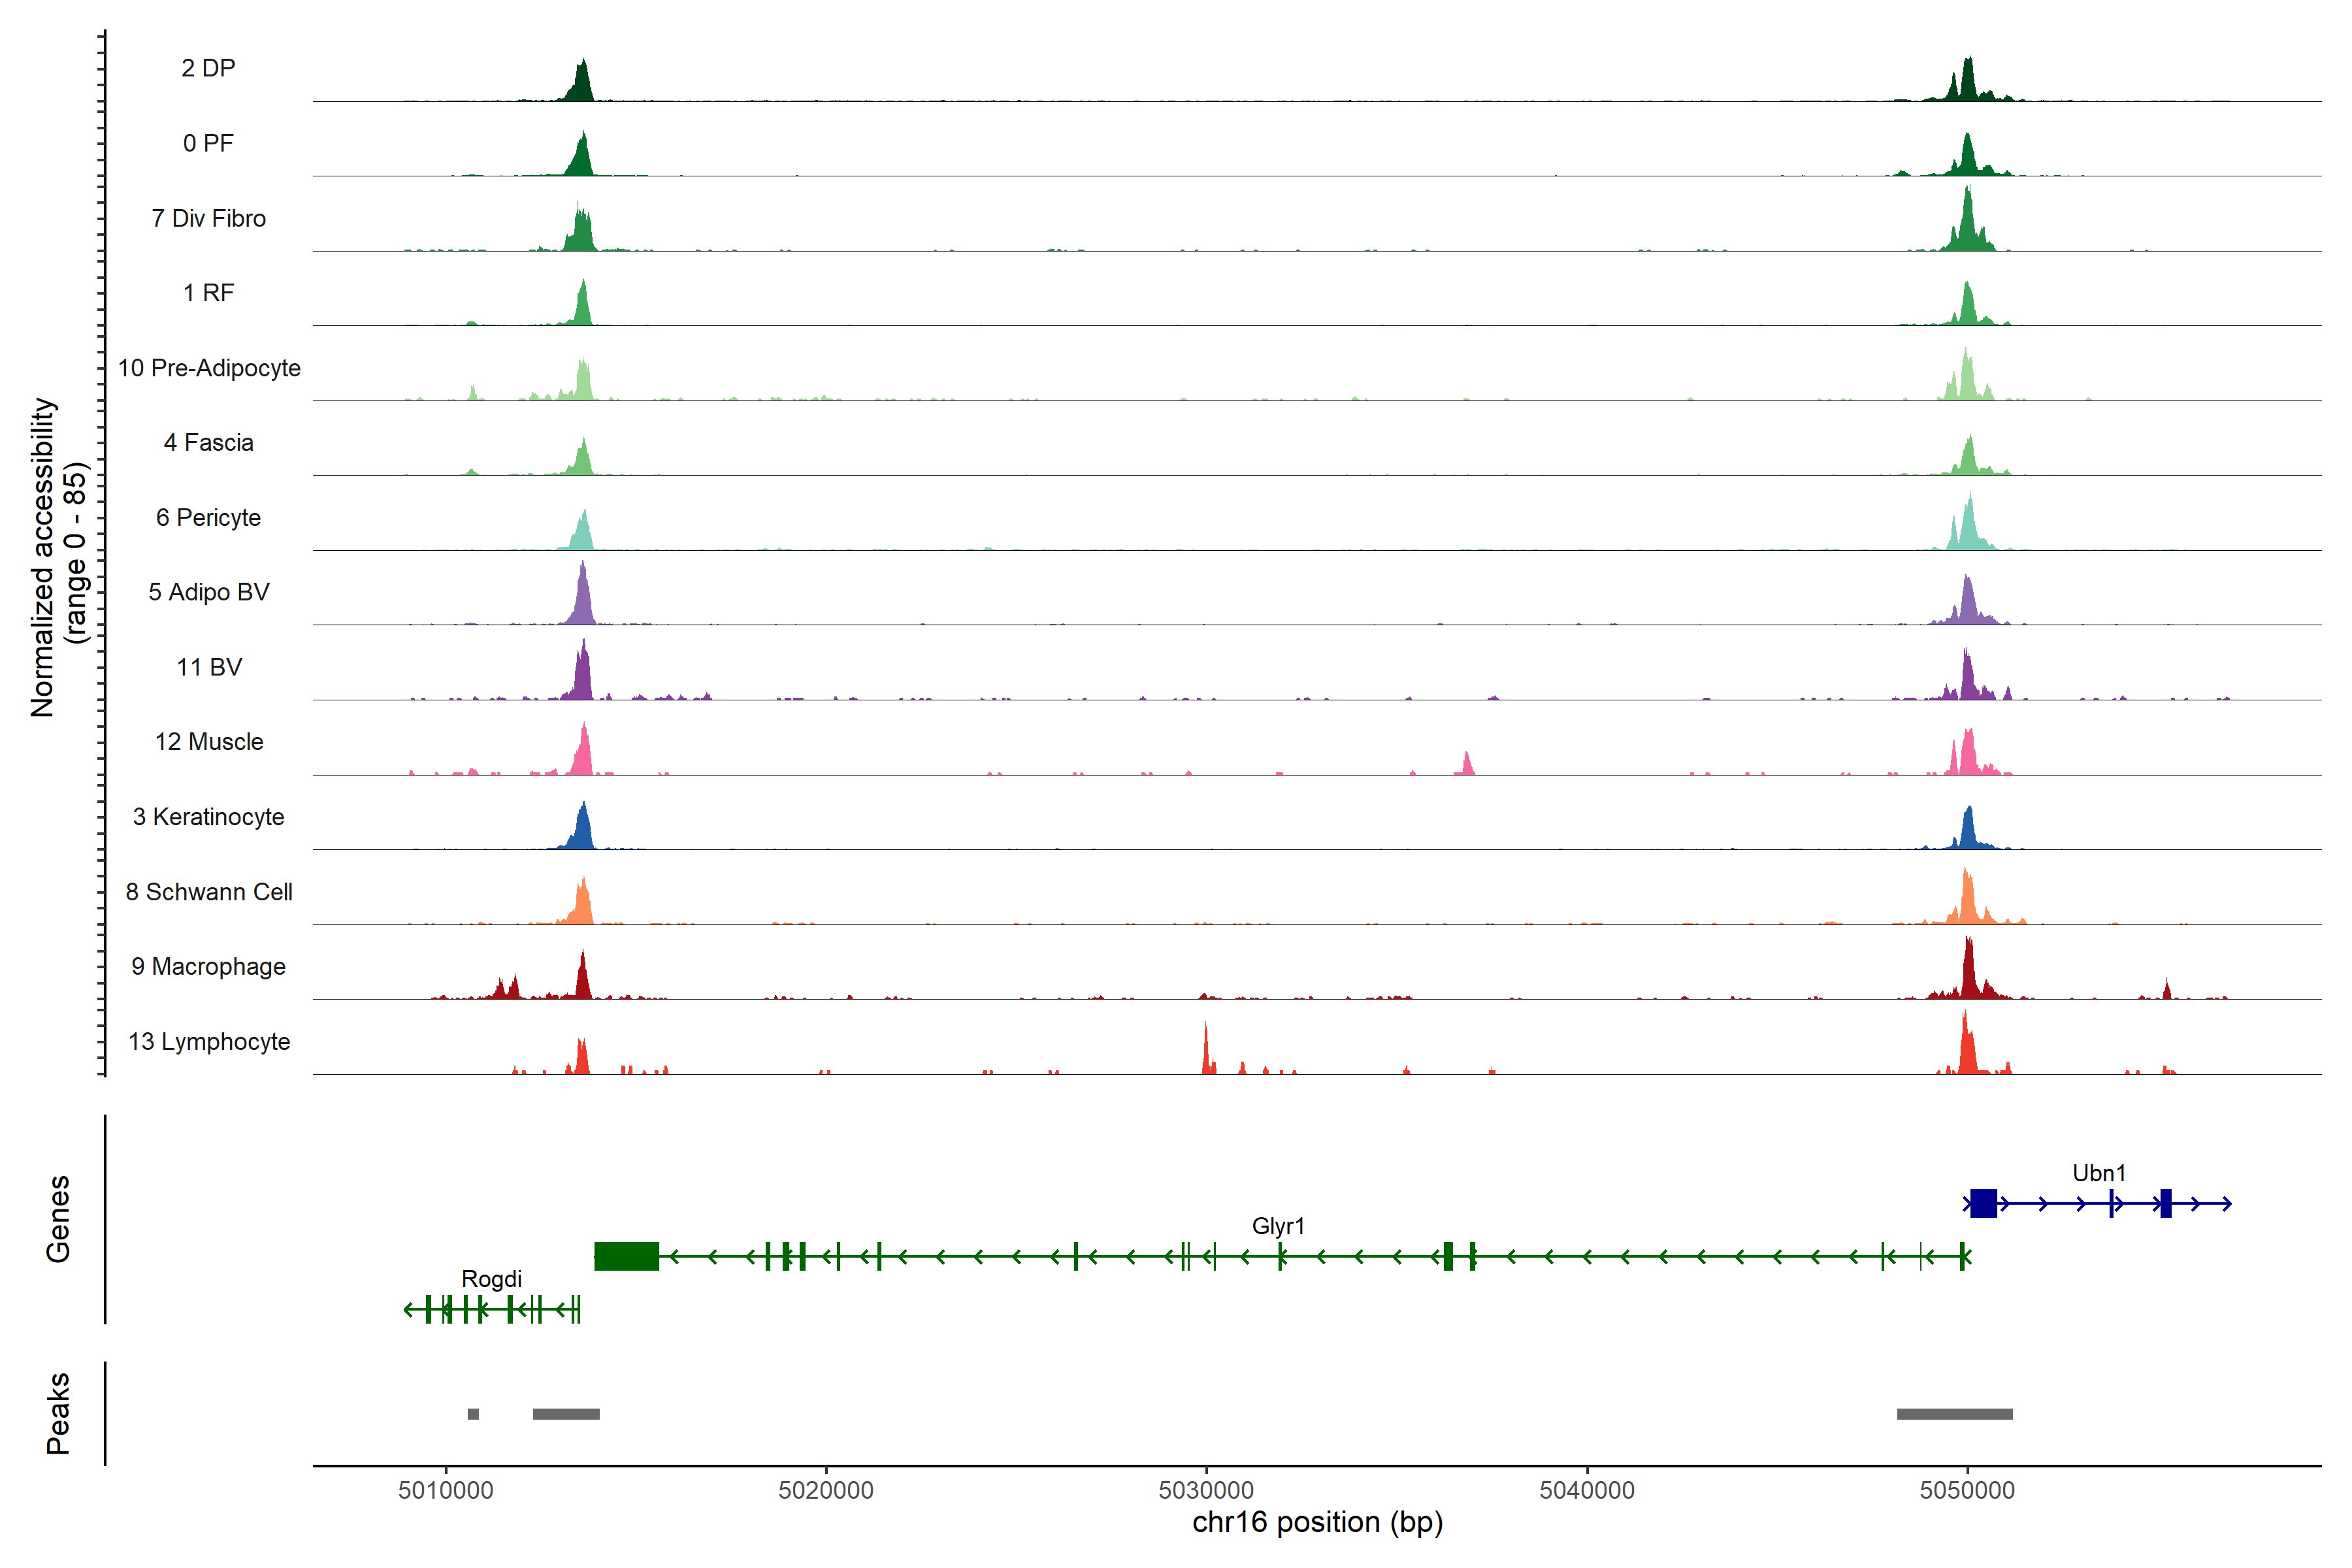The image size is (2352, 1568).
Task: Click the 10 Pre-Adipocyte track label
Action: coord(209,368)
